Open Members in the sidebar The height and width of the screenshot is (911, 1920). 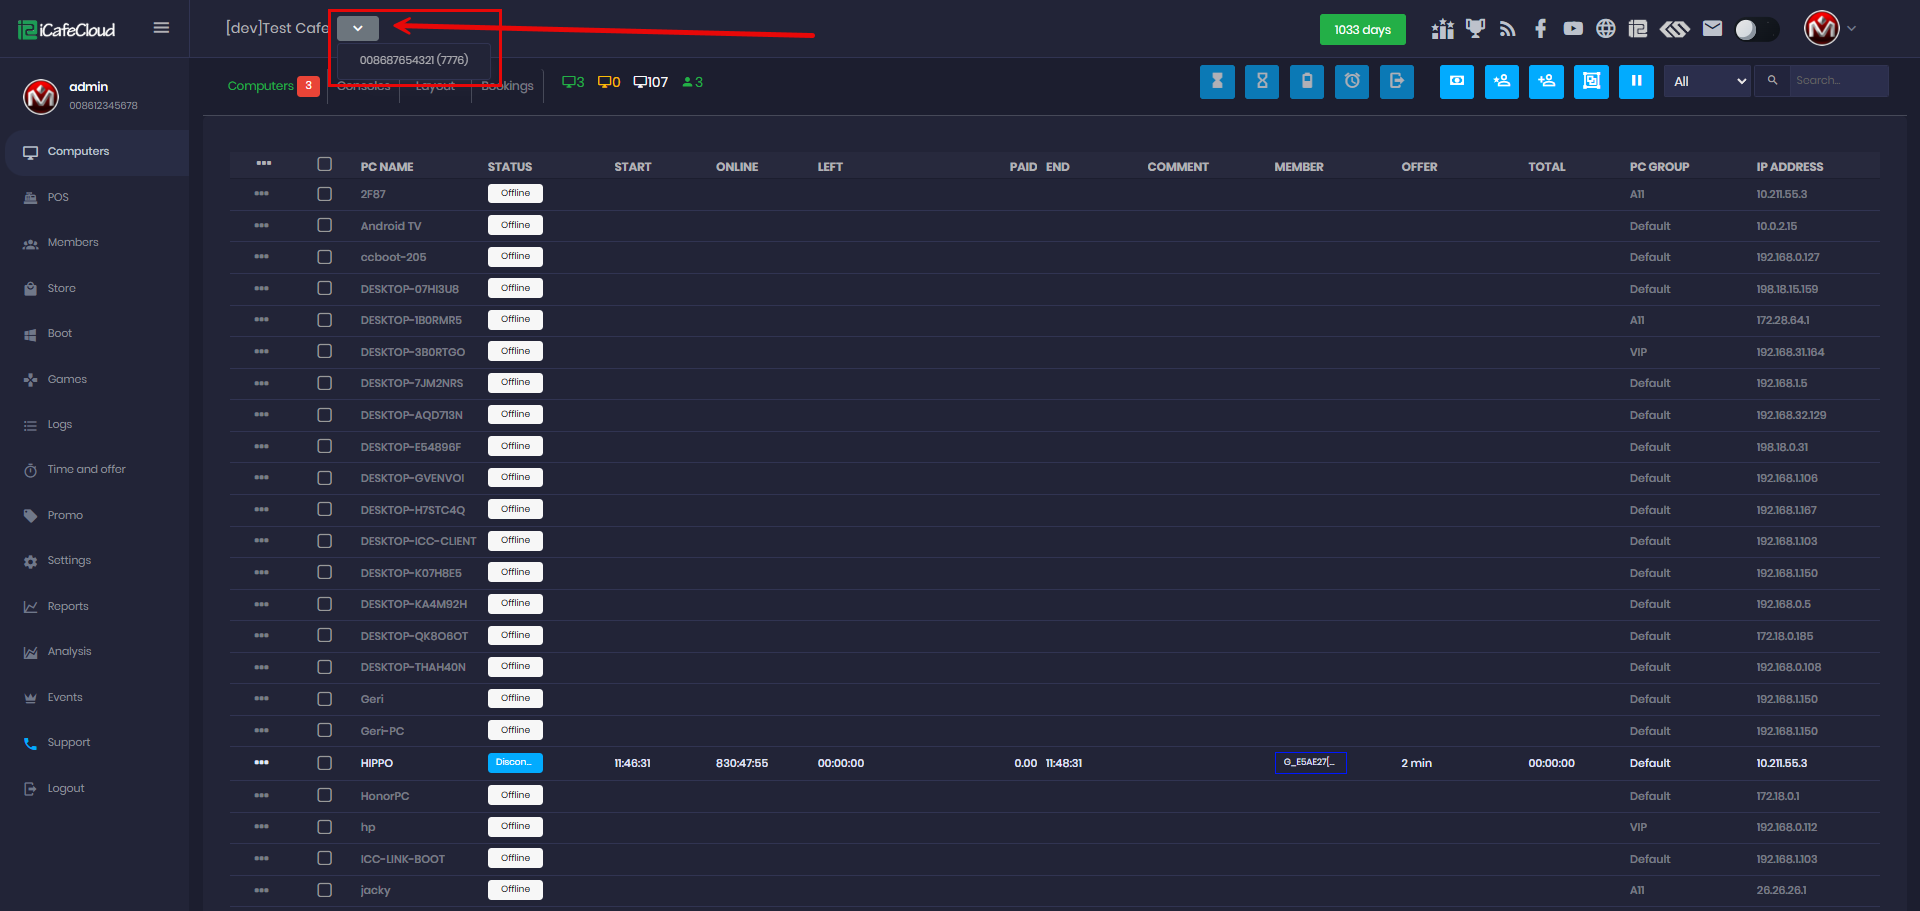(x=73, y=243)
